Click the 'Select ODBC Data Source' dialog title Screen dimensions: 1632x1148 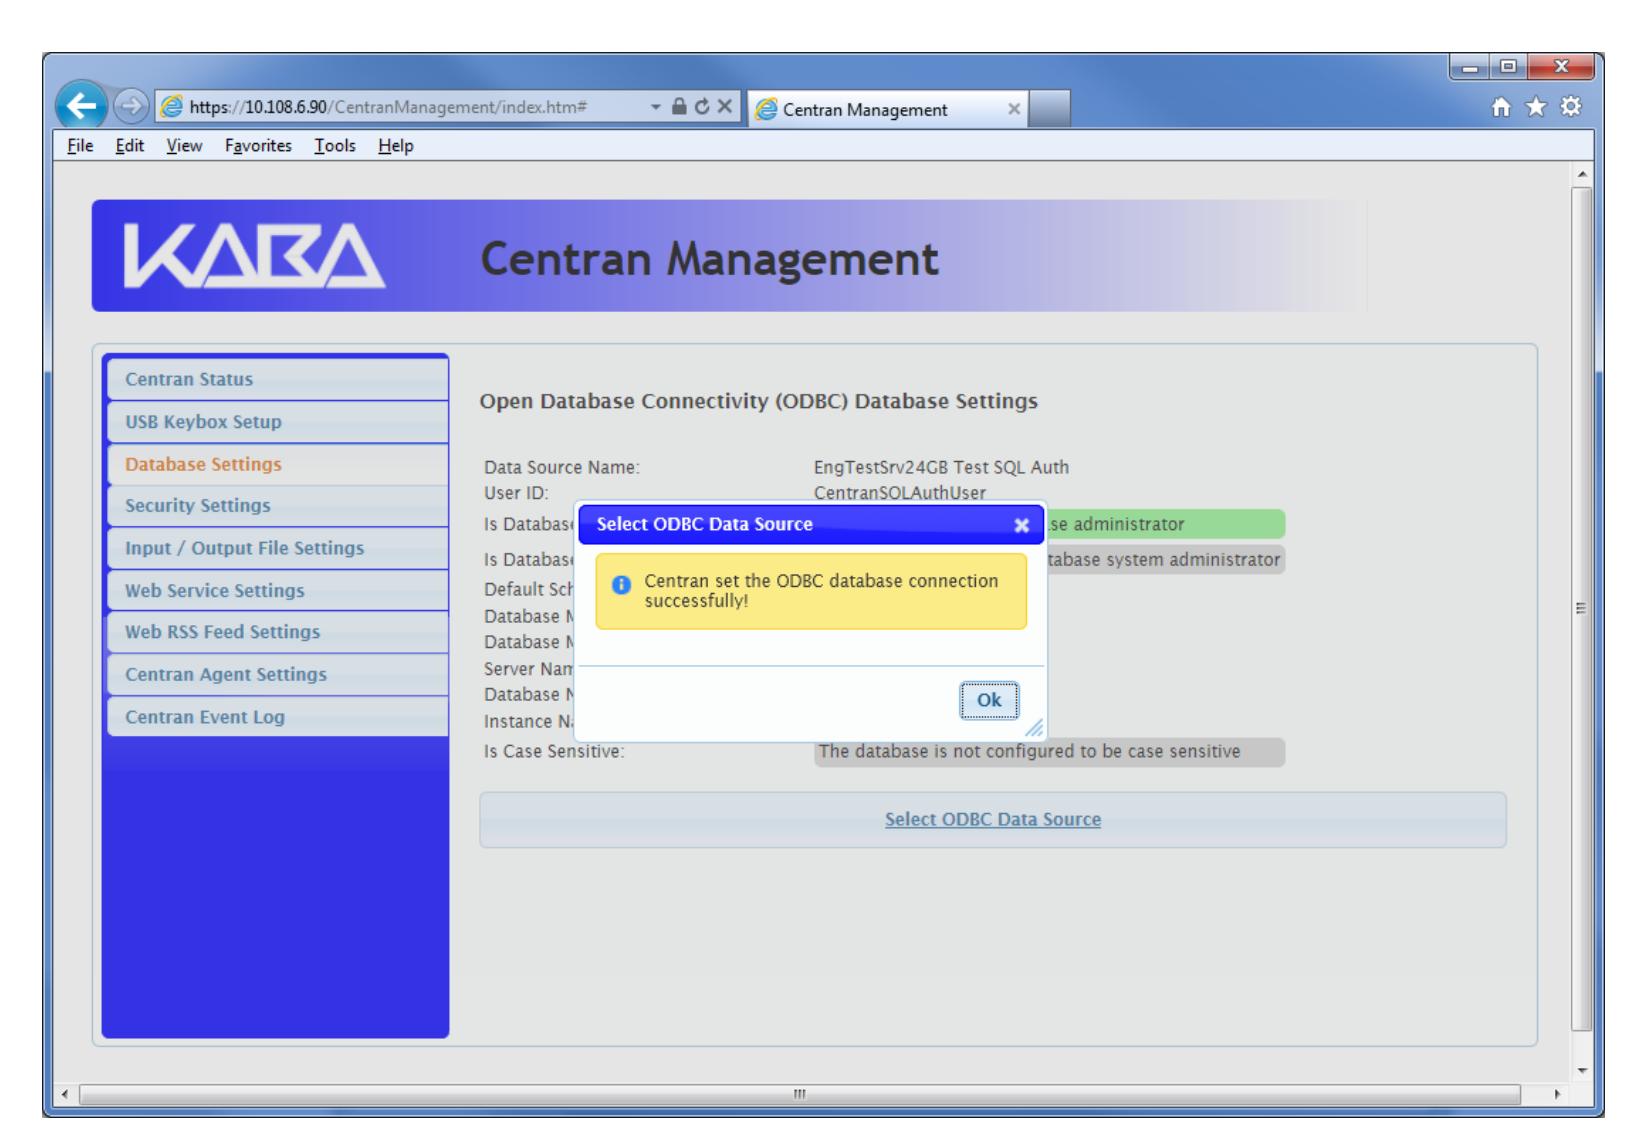pos(705,524)
